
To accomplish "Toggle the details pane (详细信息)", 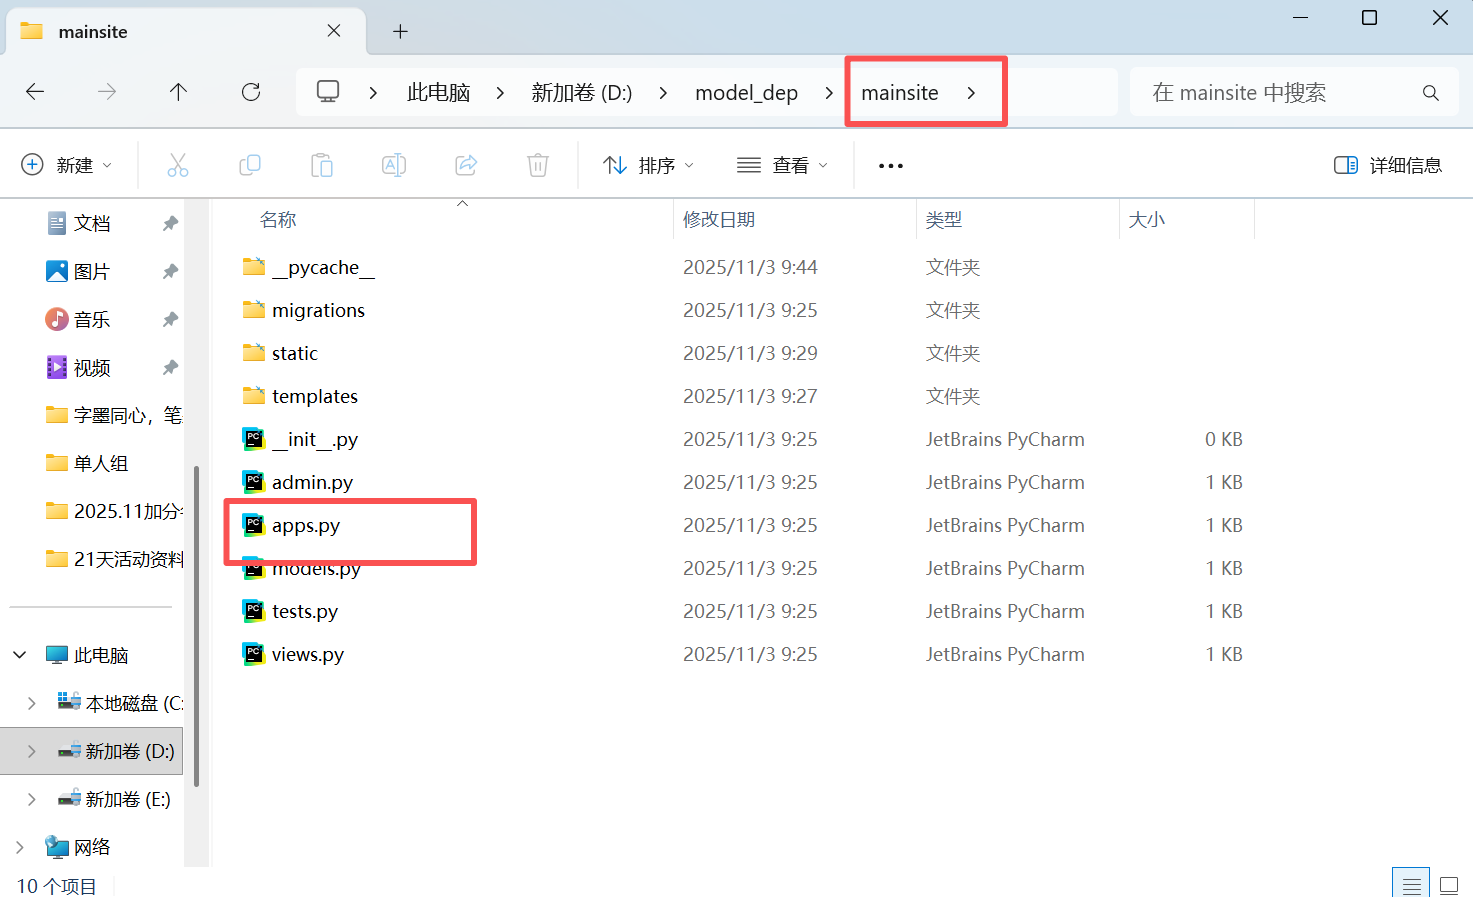I will (x=1388, y=165).
